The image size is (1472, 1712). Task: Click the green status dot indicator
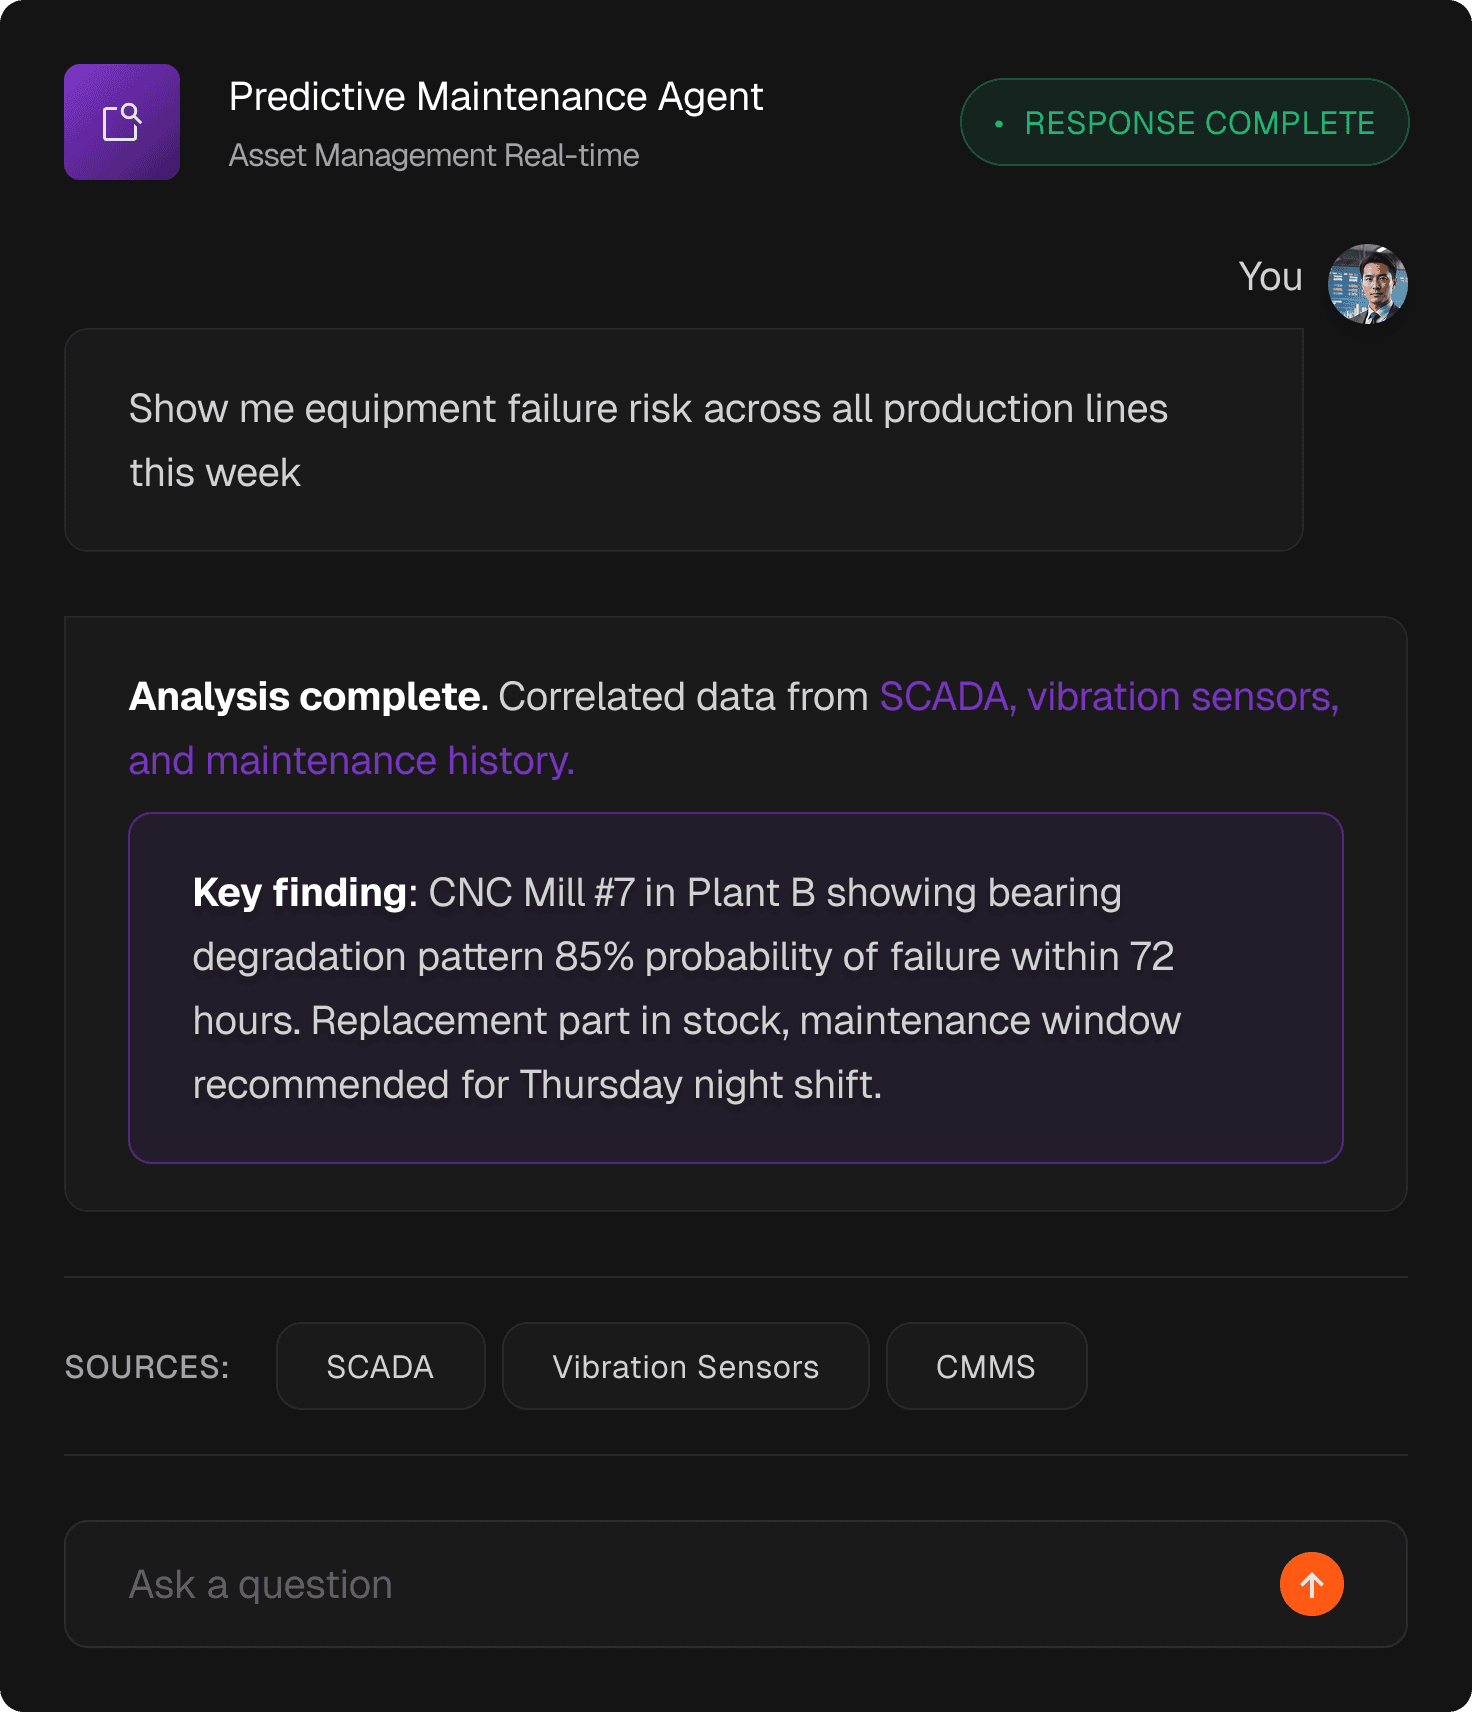click(998, 124)
